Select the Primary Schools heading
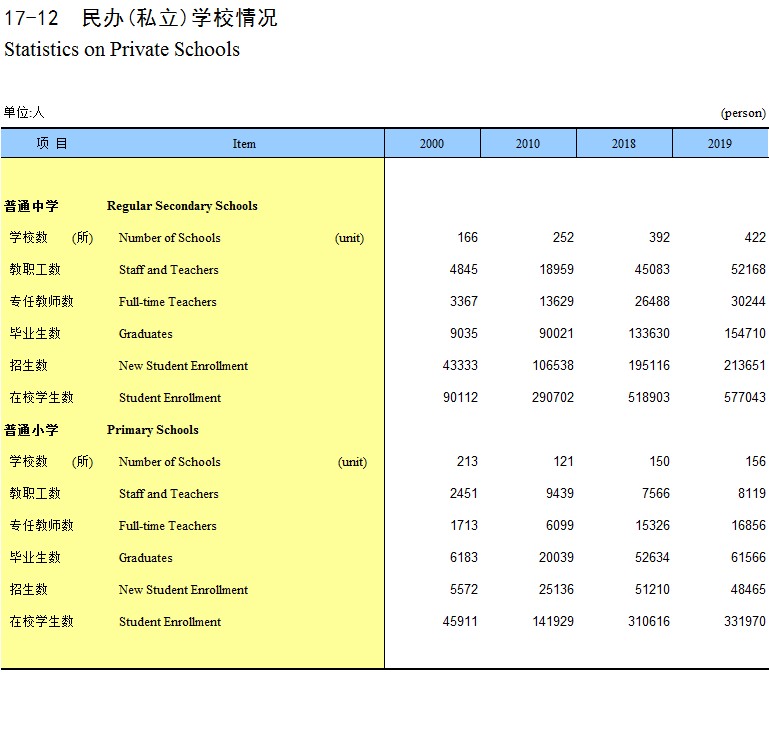769x734 pixels. click(153, 430)
